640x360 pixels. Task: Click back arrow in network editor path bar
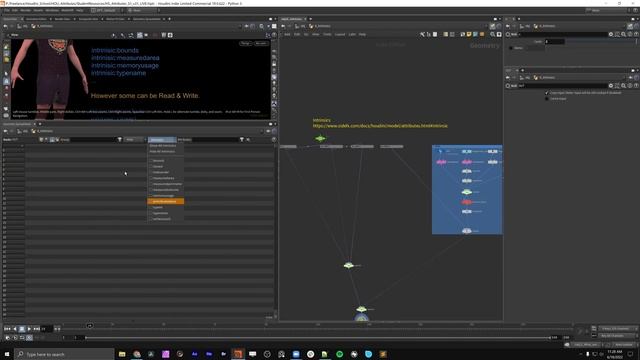coord(283,26)
